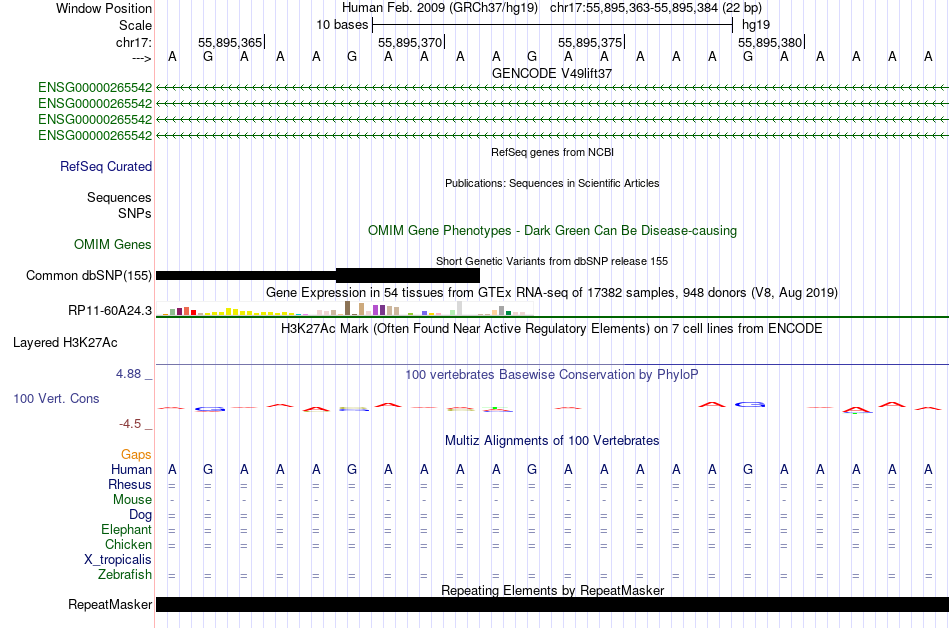The width and height of the screenshot is (950, 628).
Task: Open Repeating Elements by RepeatMasker title
Action: point(552,590)
